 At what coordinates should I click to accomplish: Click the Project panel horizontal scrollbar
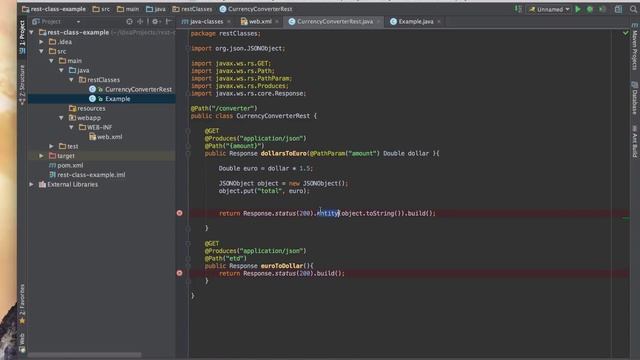tap(85, 355)
